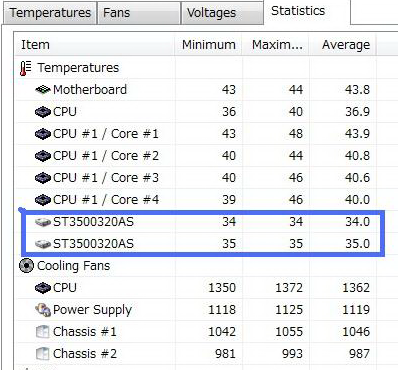Click the Core #3 chip icon

click(x=43, y=178)
